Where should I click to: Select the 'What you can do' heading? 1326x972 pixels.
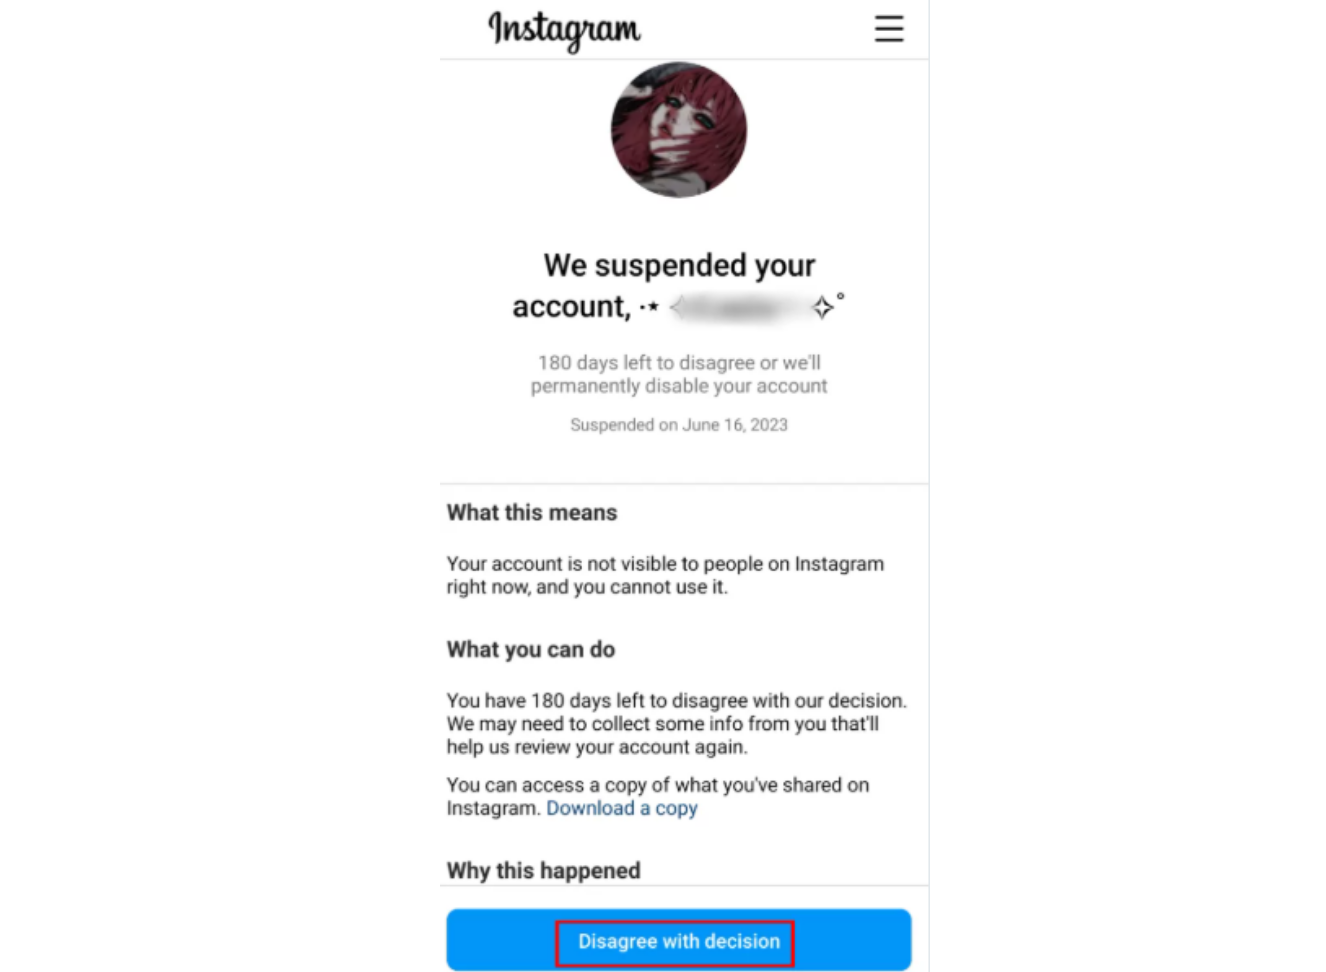pos(531,649)
